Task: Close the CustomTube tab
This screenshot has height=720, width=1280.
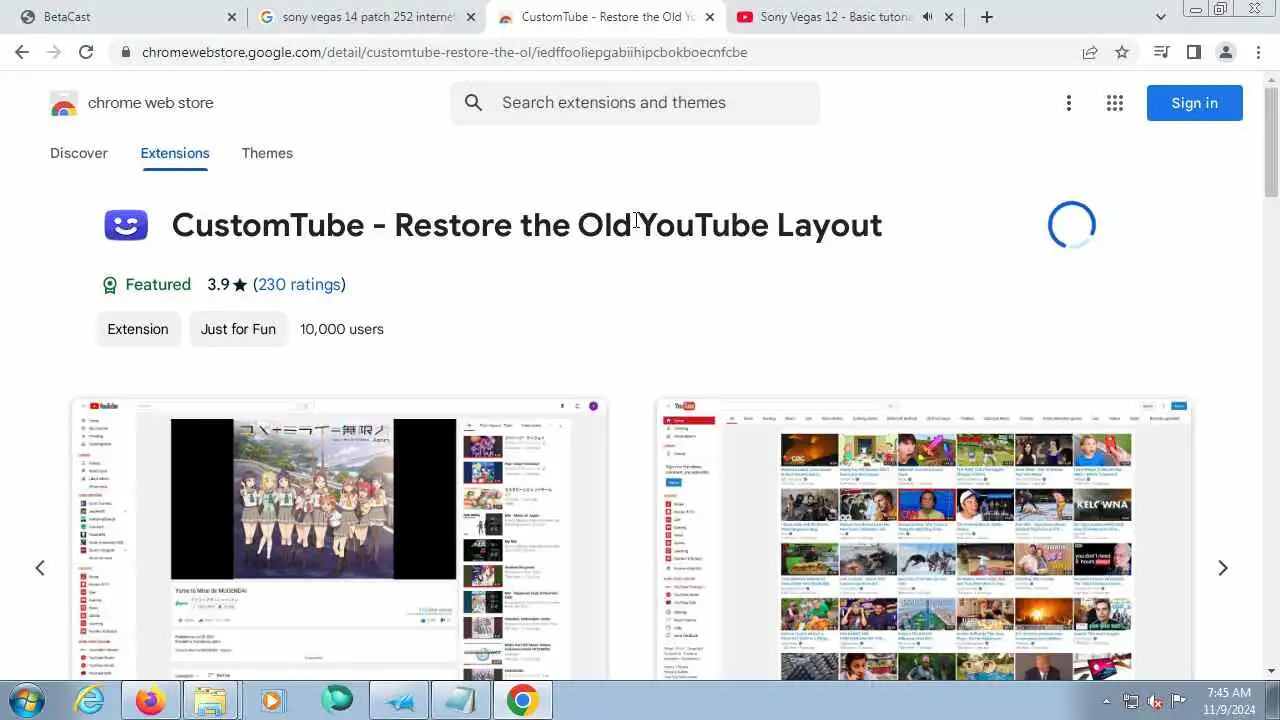Action: coord(710,17)
